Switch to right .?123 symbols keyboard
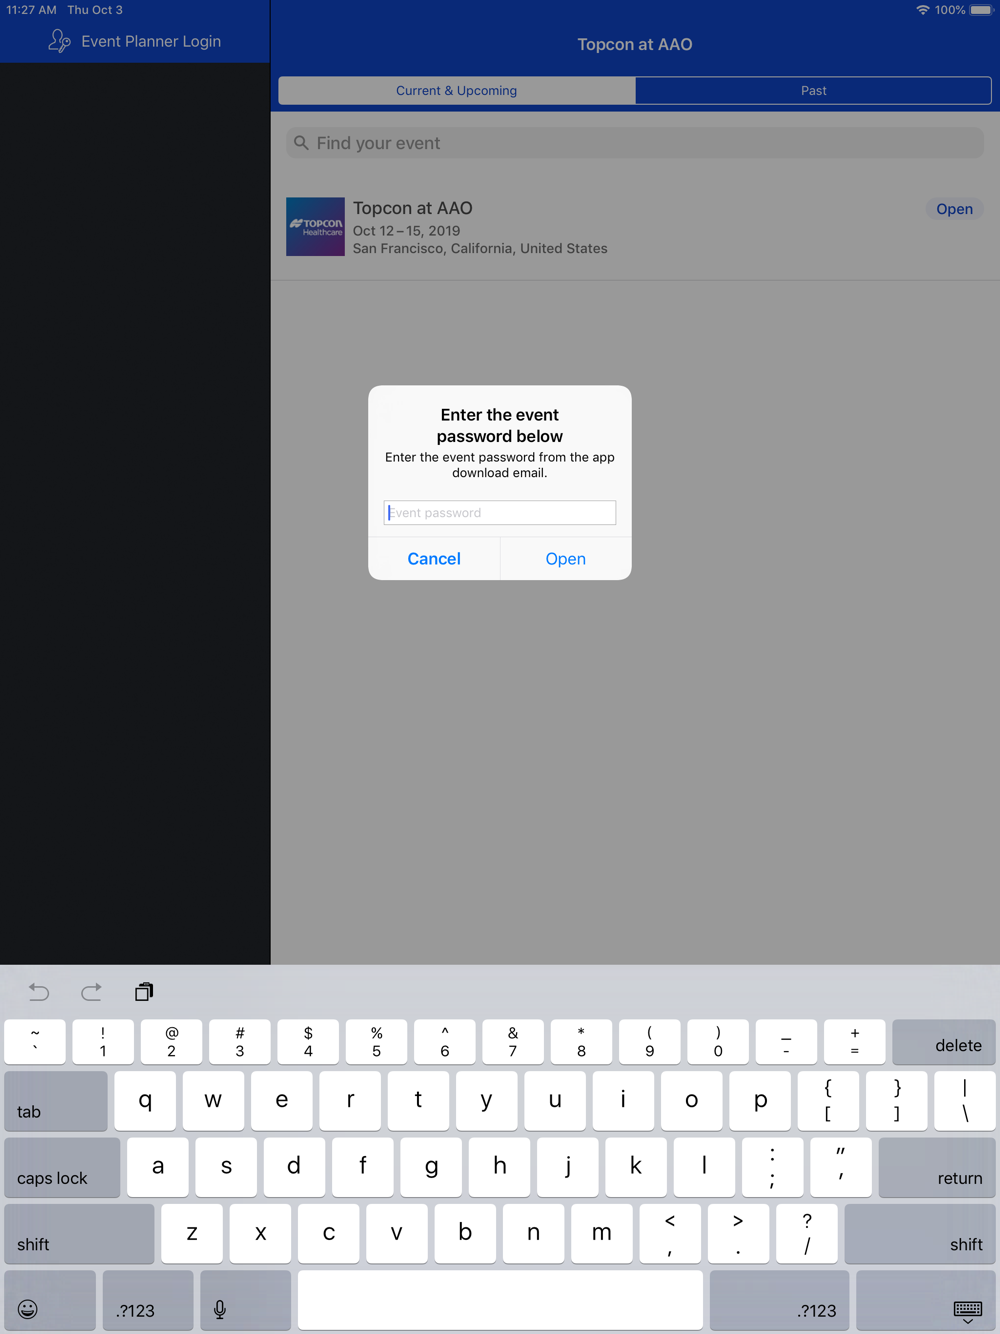The height and width of the screenshot is (1334, 1000). (779, 1301)
